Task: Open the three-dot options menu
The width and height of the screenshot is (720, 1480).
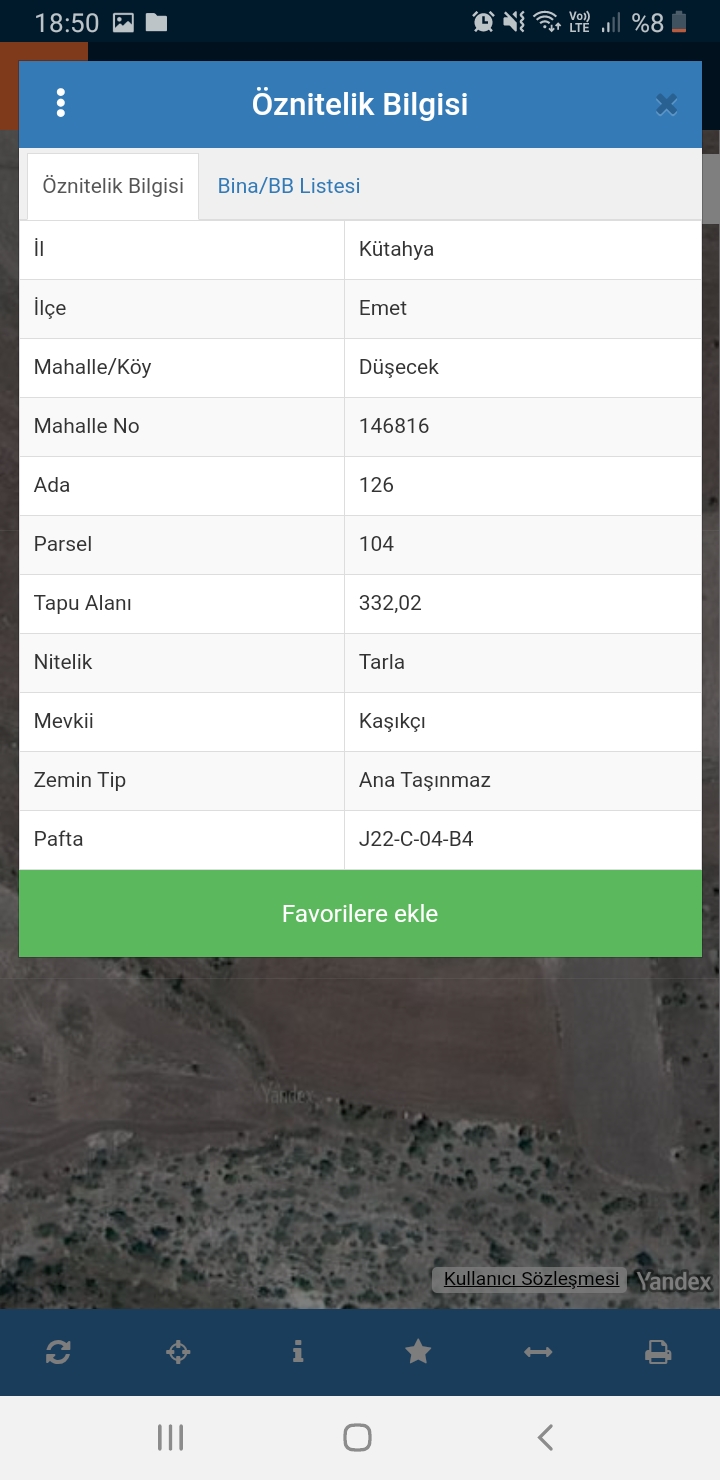Action: [x=61, y=103]
